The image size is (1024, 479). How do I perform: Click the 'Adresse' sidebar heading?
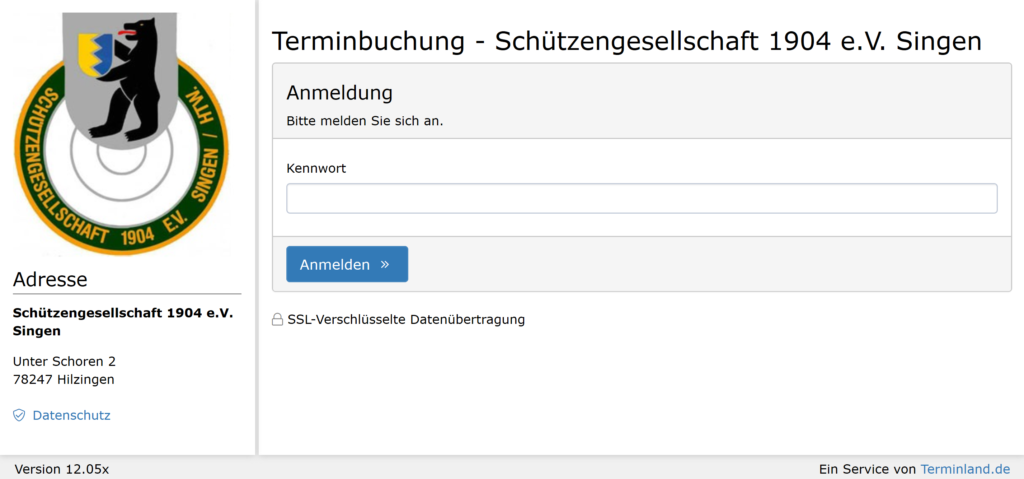50,279
